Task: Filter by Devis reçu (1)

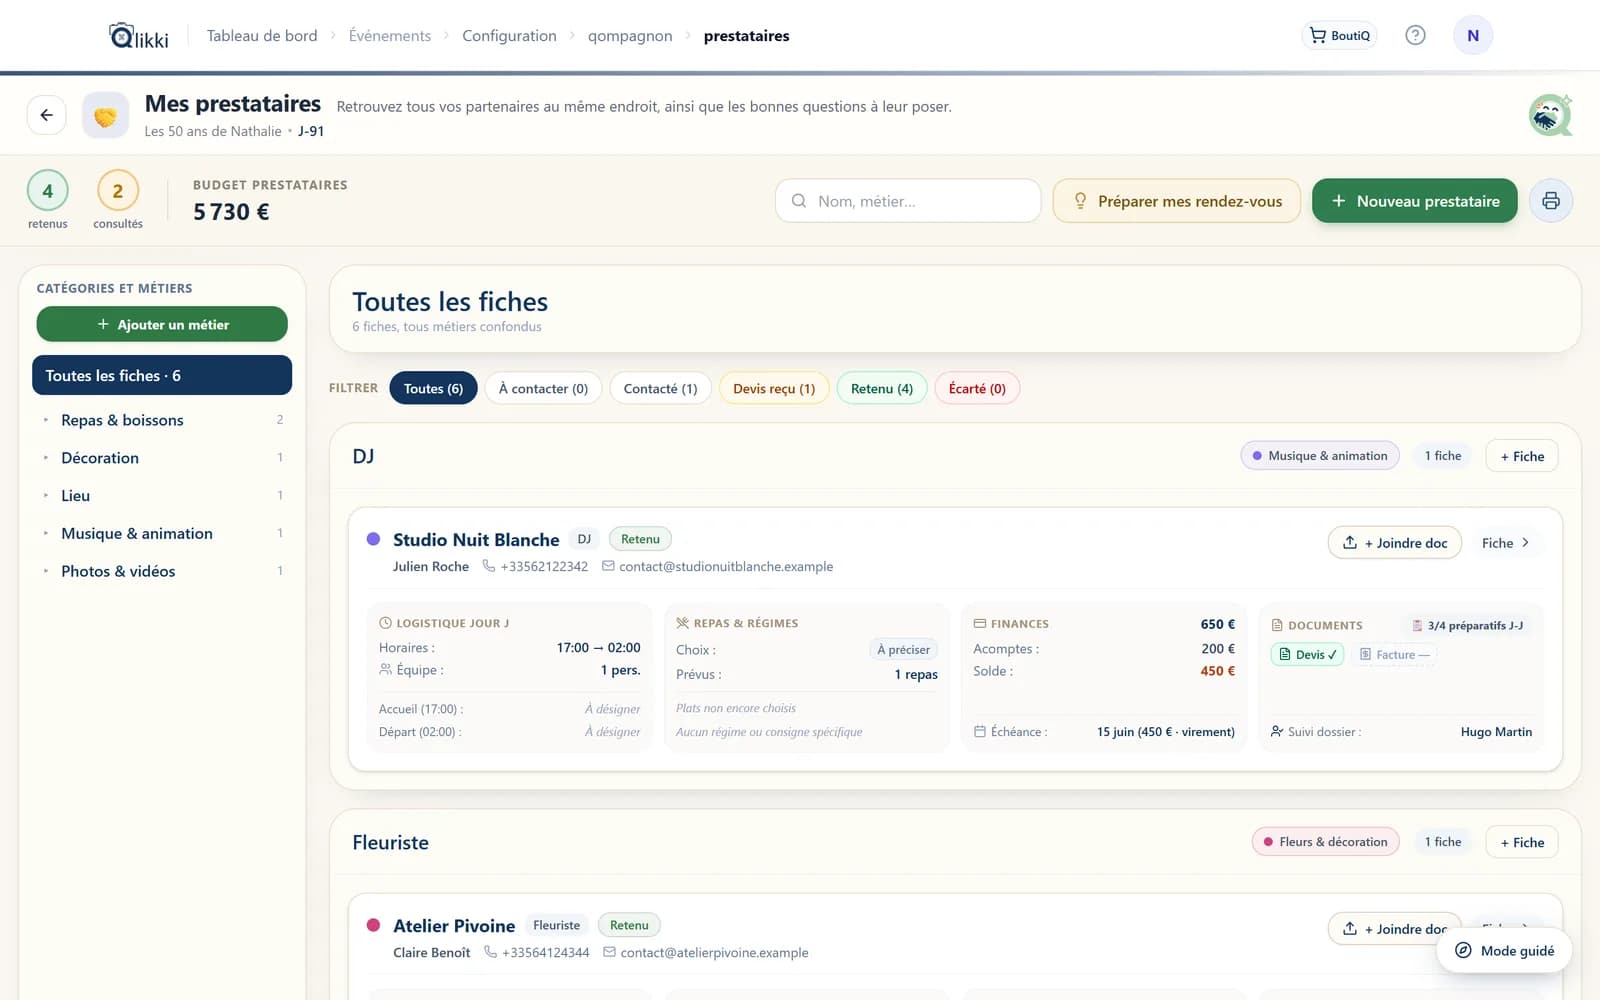Action: [x=774, y=388]
